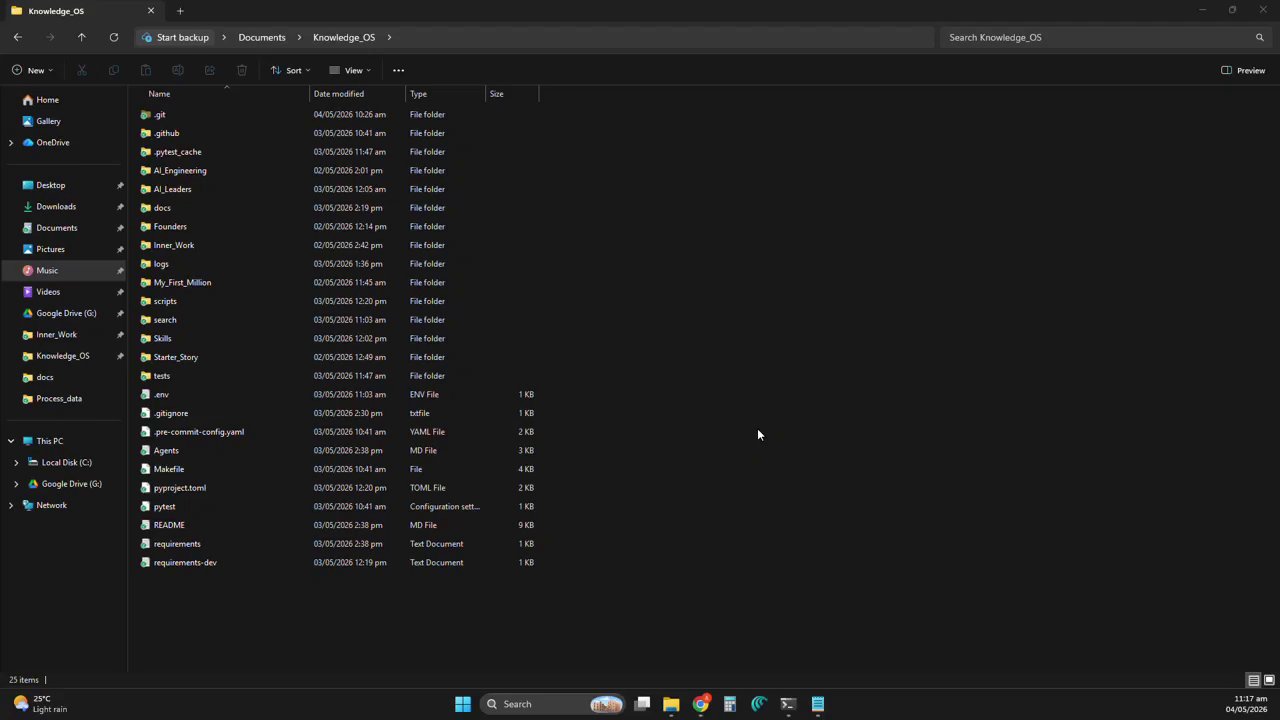The image size is (1280, 720).
Task: Go back with the Back arrow
Action: 18,37
